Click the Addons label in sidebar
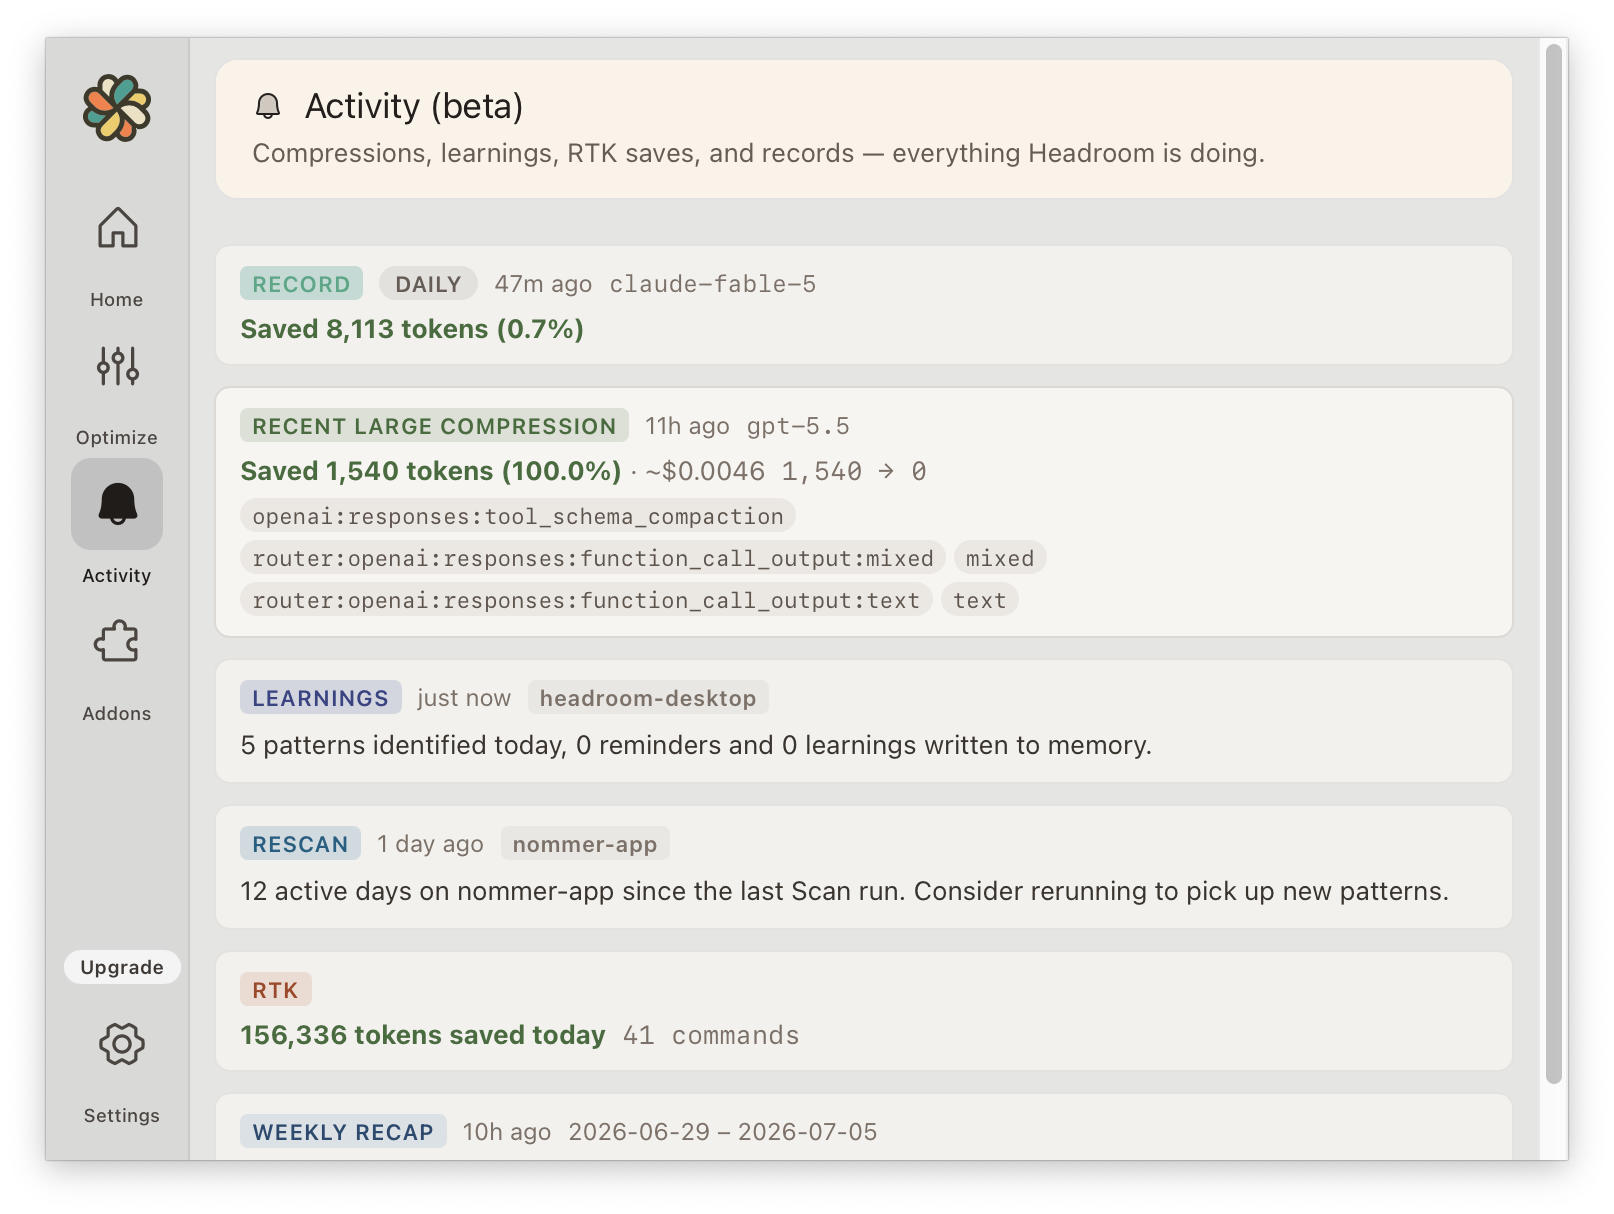This screenshot has width=1614, height=1214. [117, 713]
